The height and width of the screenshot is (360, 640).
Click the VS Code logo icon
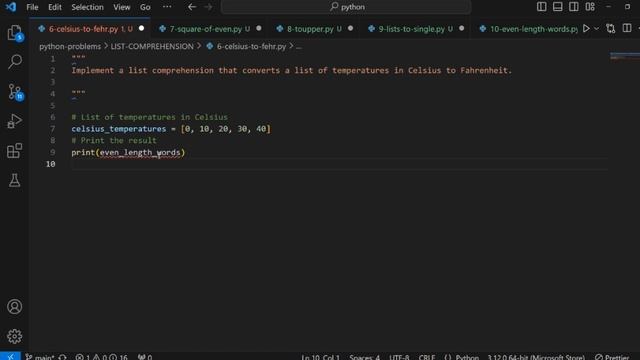click(11, 7)
